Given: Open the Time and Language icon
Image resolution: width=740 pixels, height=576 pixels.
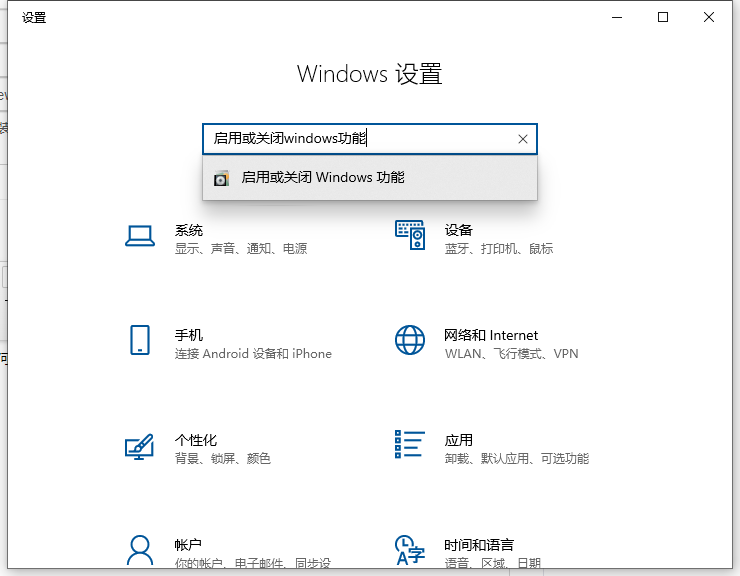Looking at the screenshot, I should [410, 549].
